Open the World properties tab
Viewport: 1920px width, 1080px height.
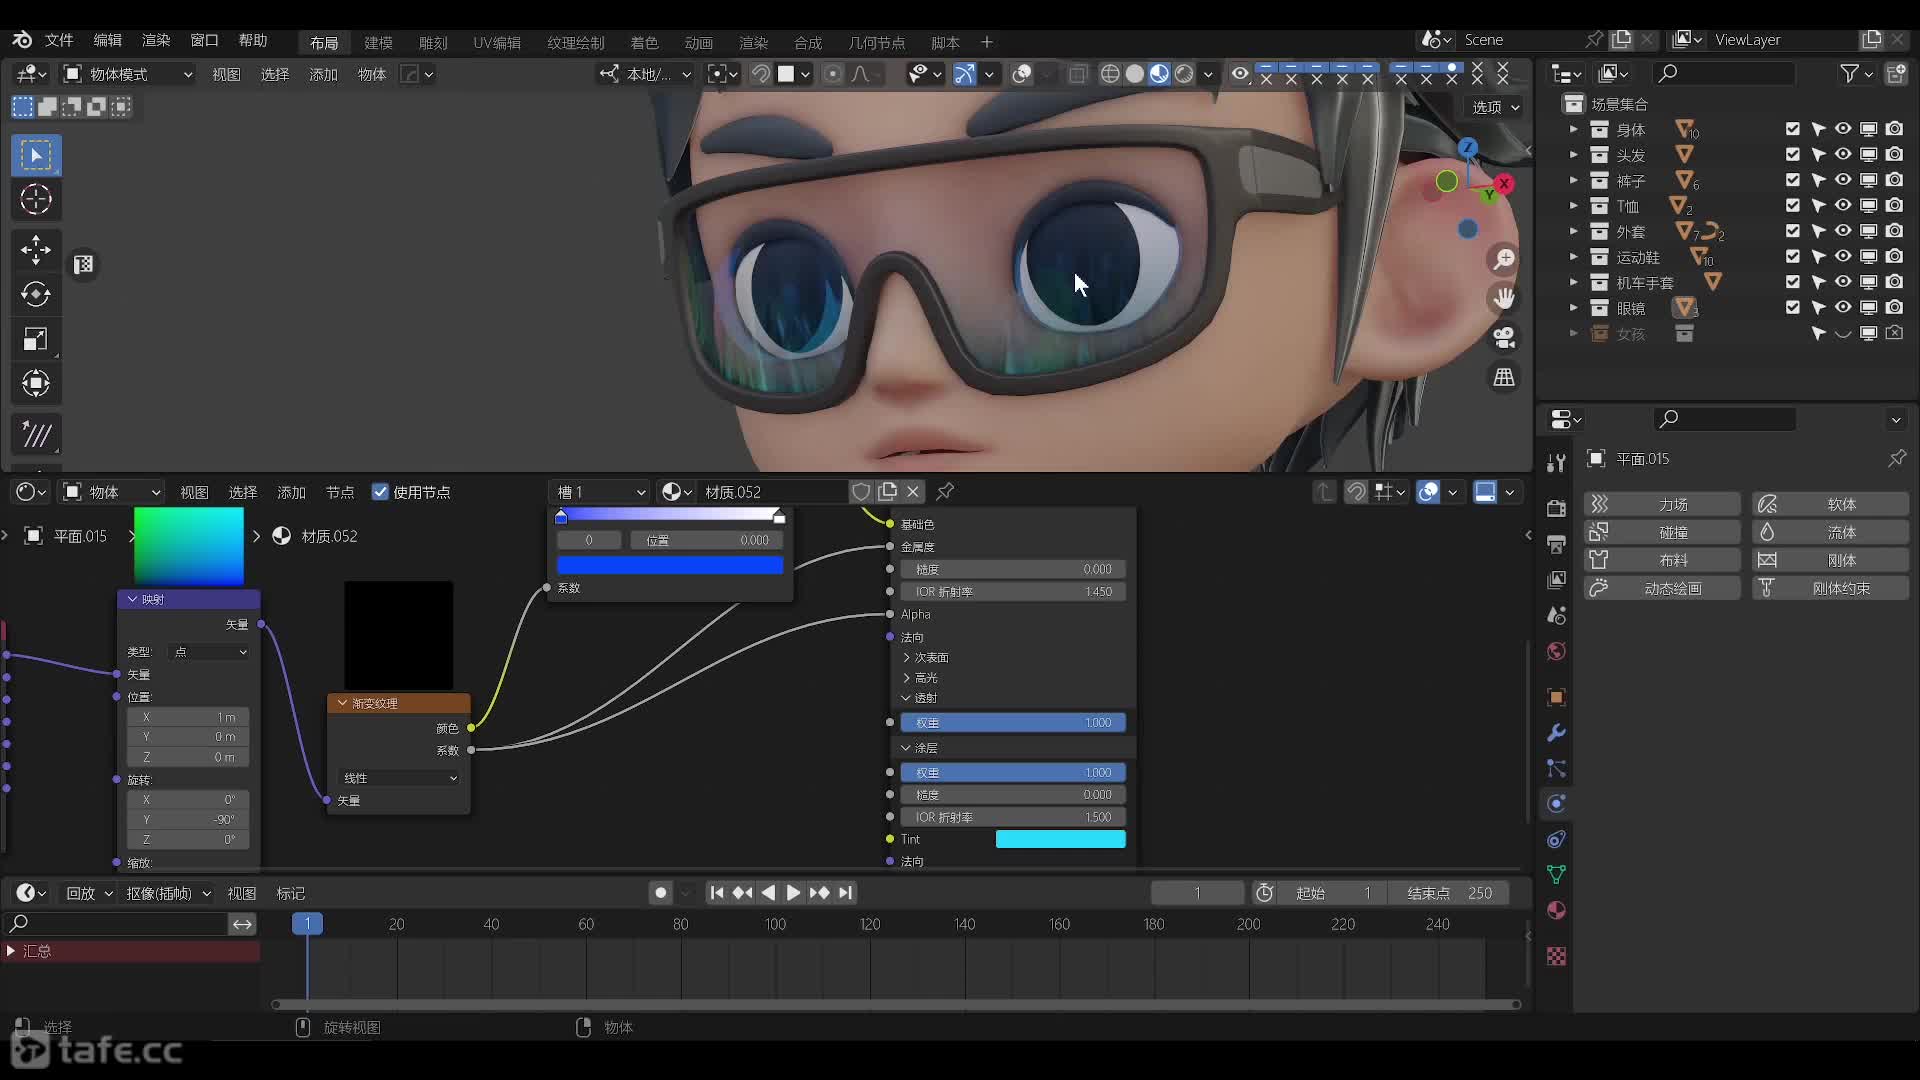pos(1556,651)
